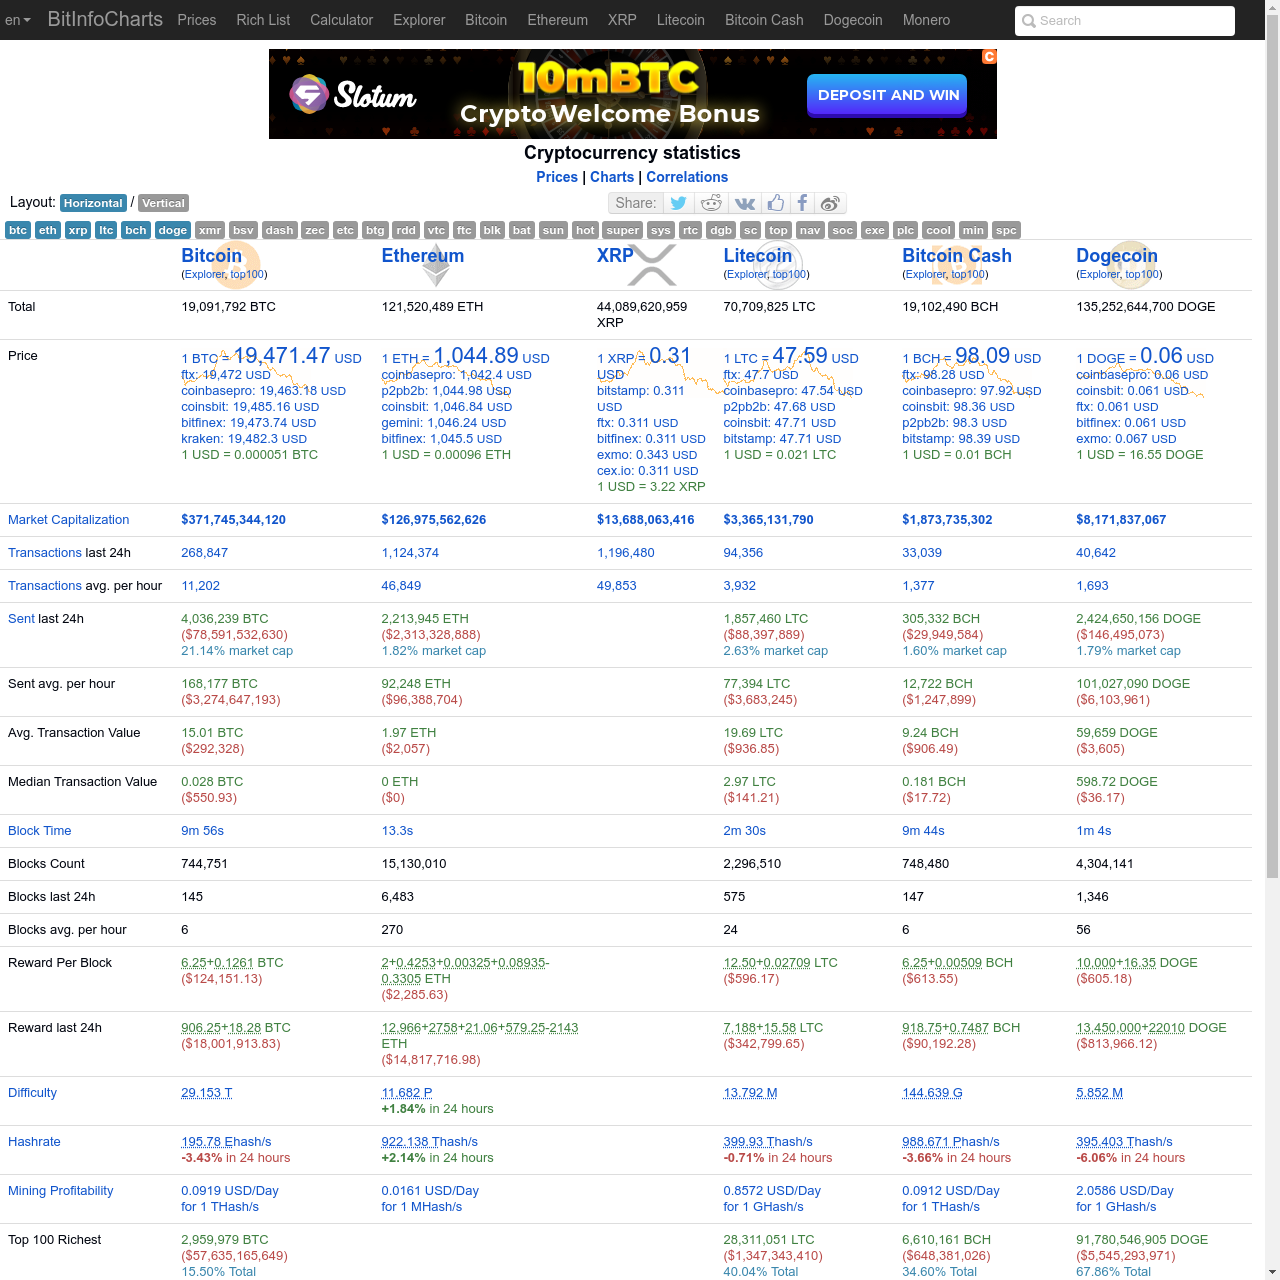Open the Difficulty row link

[32, 1093]
